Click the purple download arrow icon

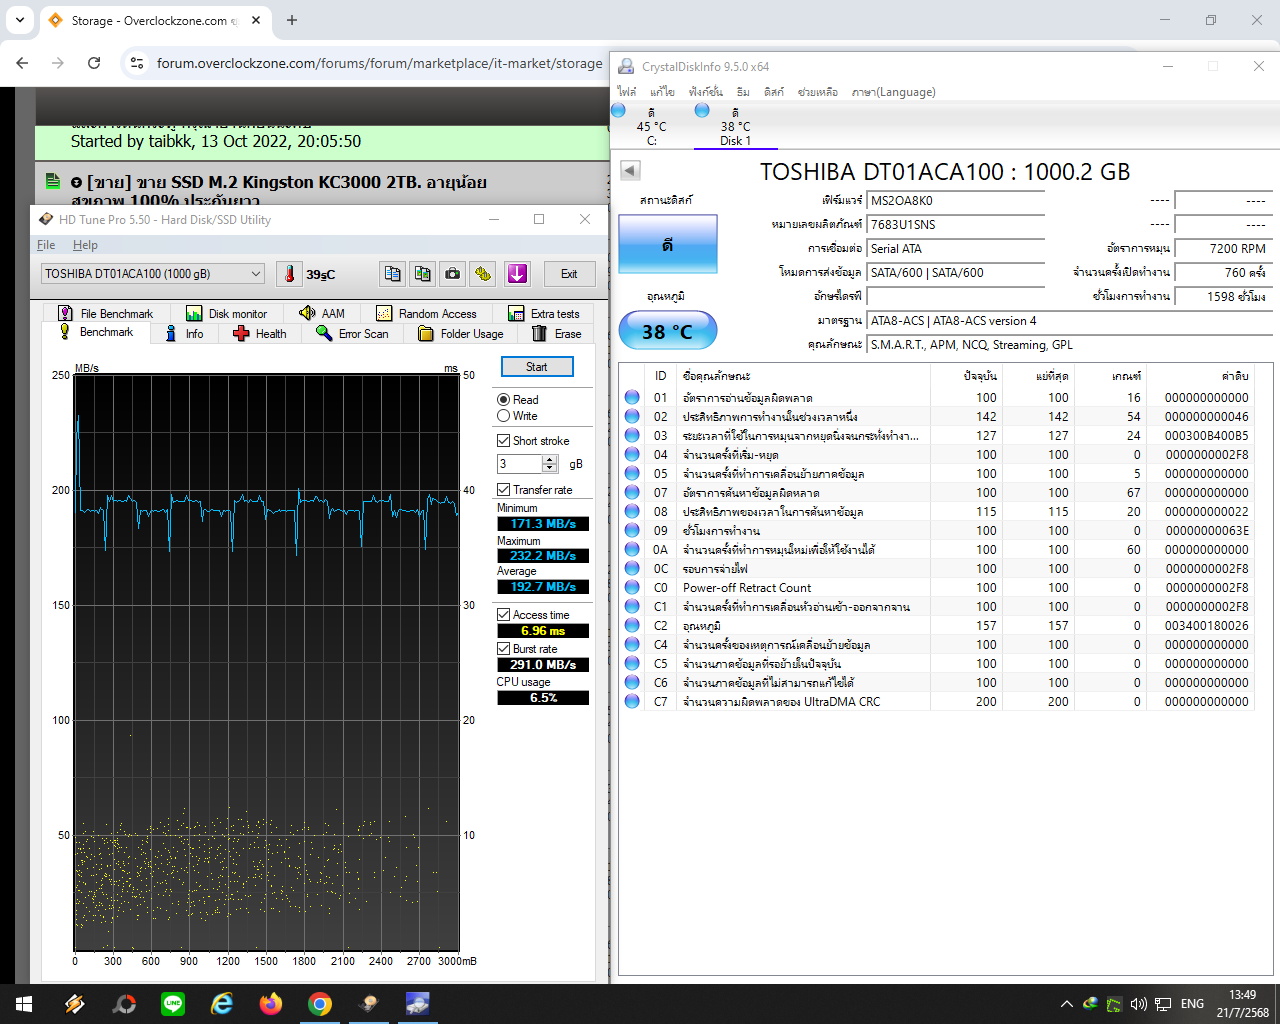(x=517, y=274)
